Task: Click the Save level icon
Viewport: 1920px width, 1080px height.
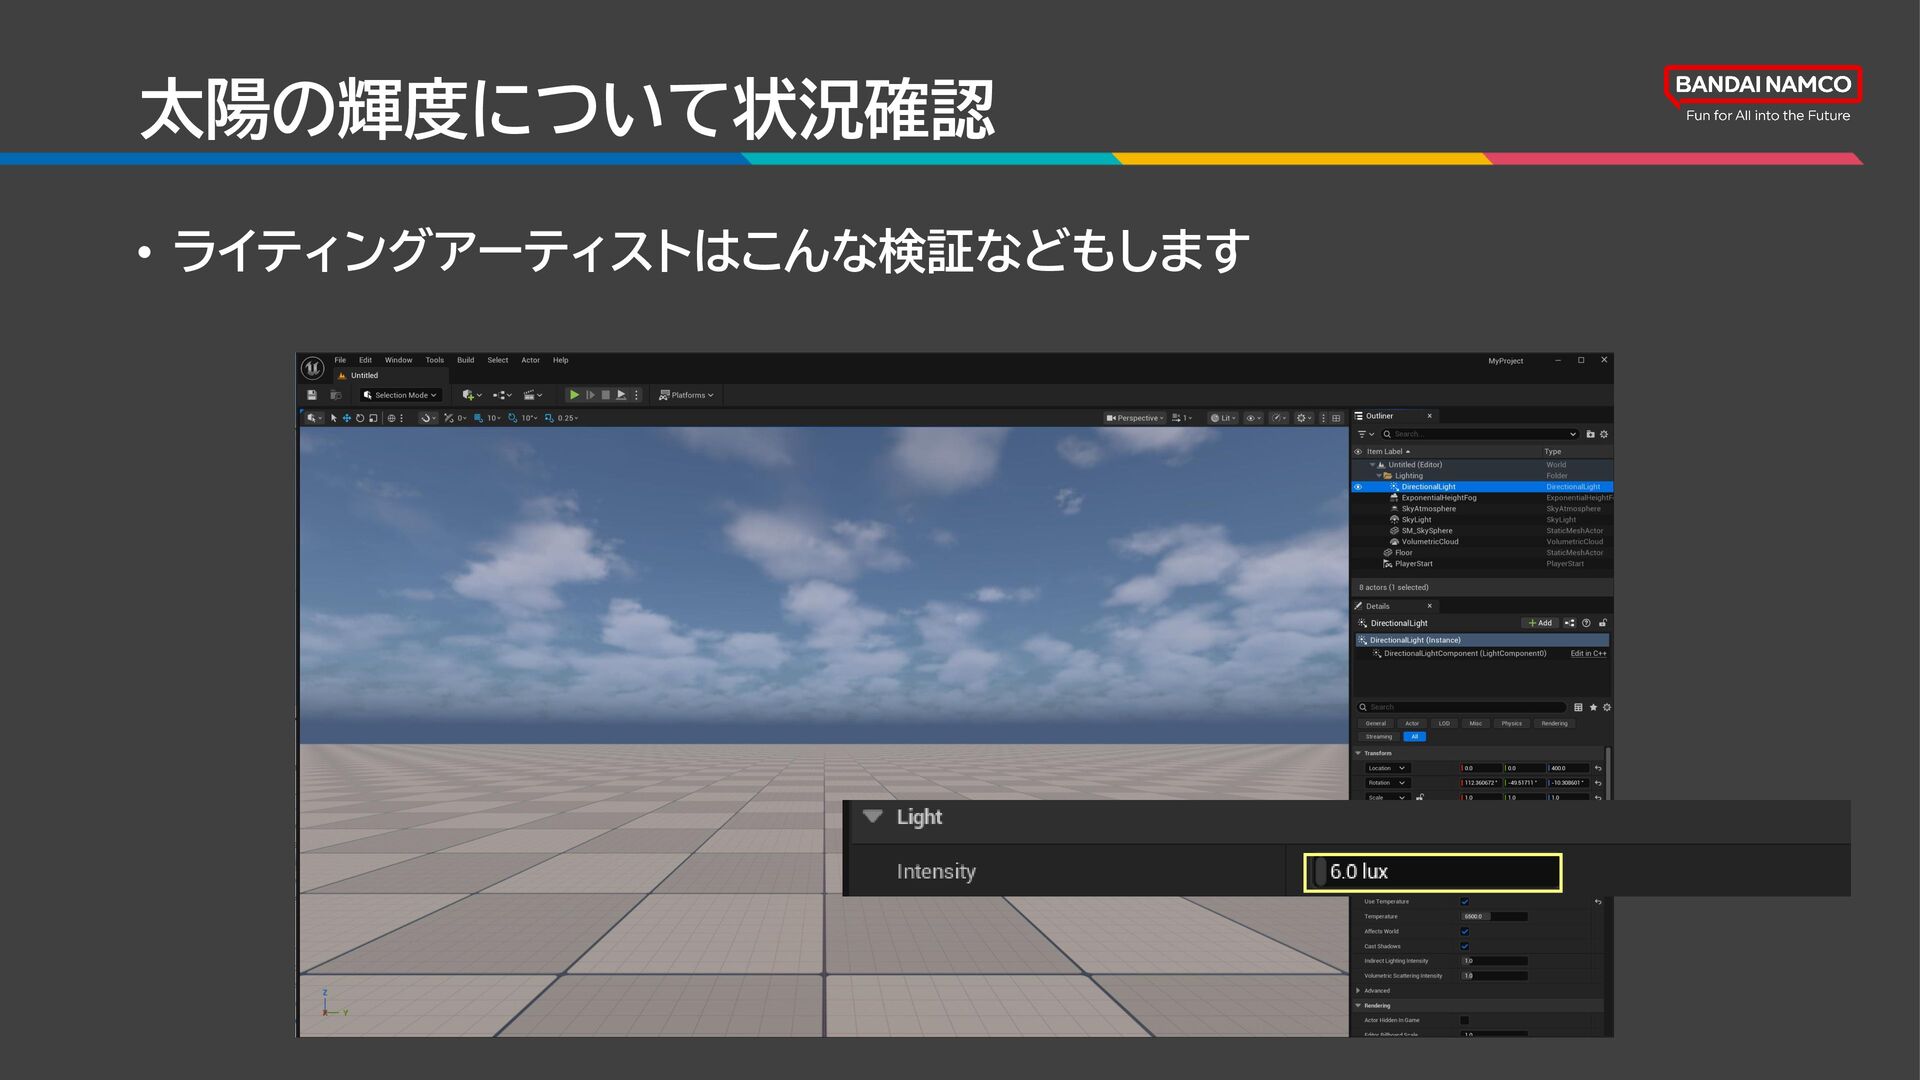Action: 312,395
